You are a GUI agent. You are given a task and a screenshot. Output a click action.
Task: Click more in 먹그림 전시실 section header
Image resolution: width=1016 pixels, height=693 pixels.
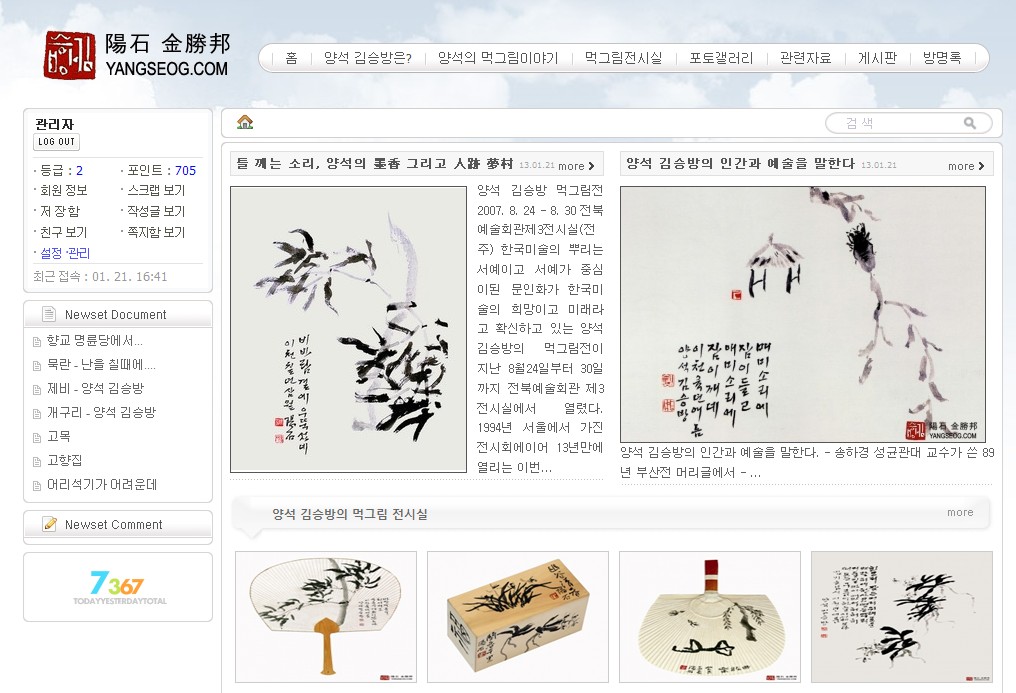(960, 512)
